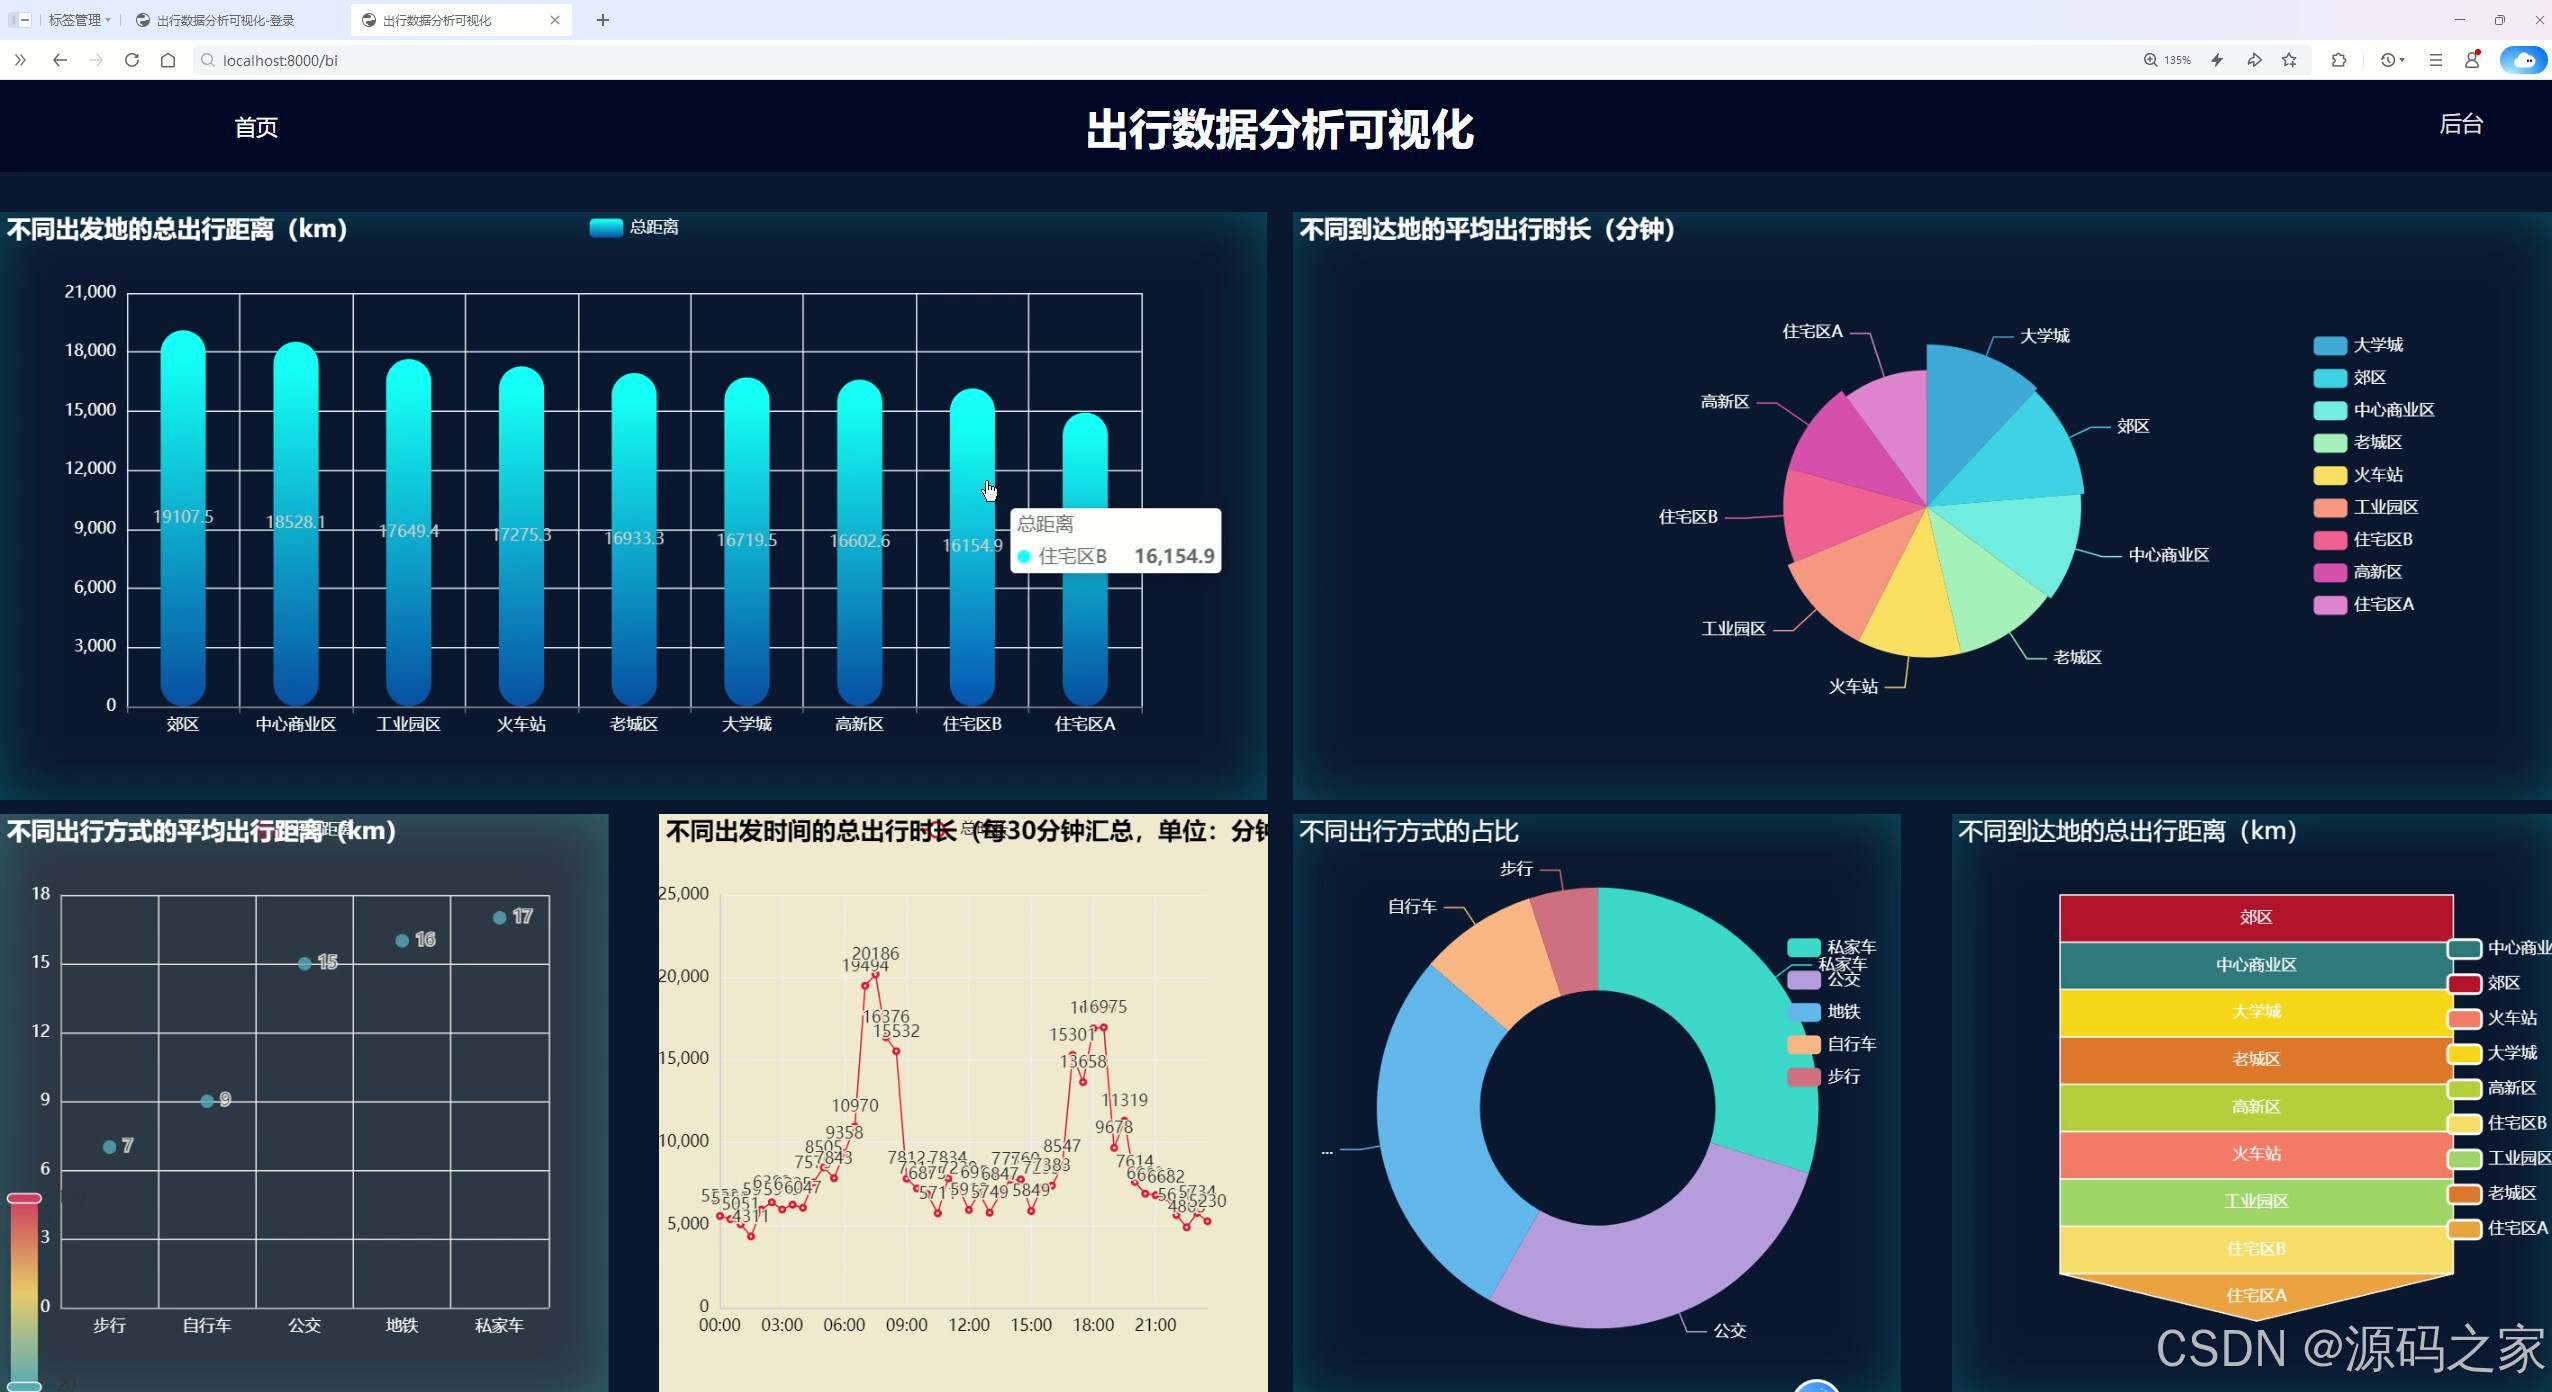Image resolution: width=2552 pixels, height=1392 pixels.
Task: Add page to favorites star icon
Action: click(2289, 60)
